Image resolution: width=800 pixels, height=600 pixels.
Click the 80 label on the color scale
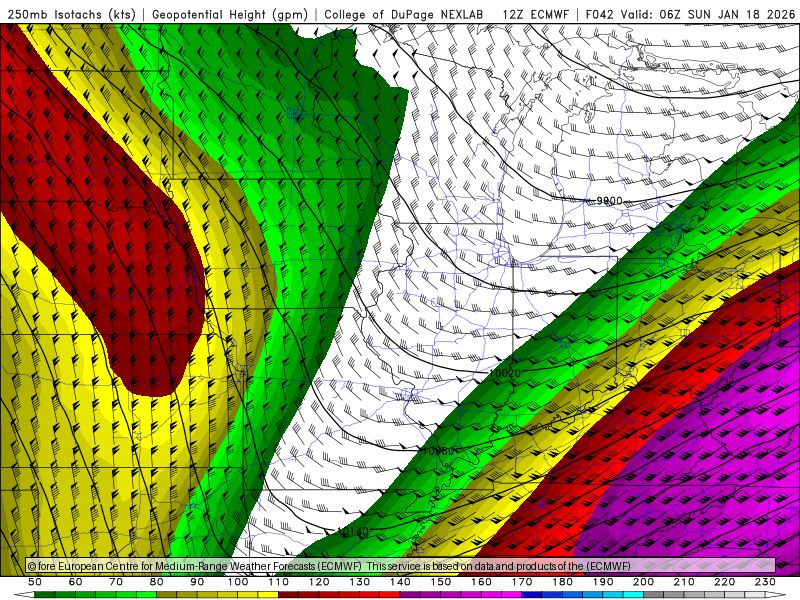(157, 582)
